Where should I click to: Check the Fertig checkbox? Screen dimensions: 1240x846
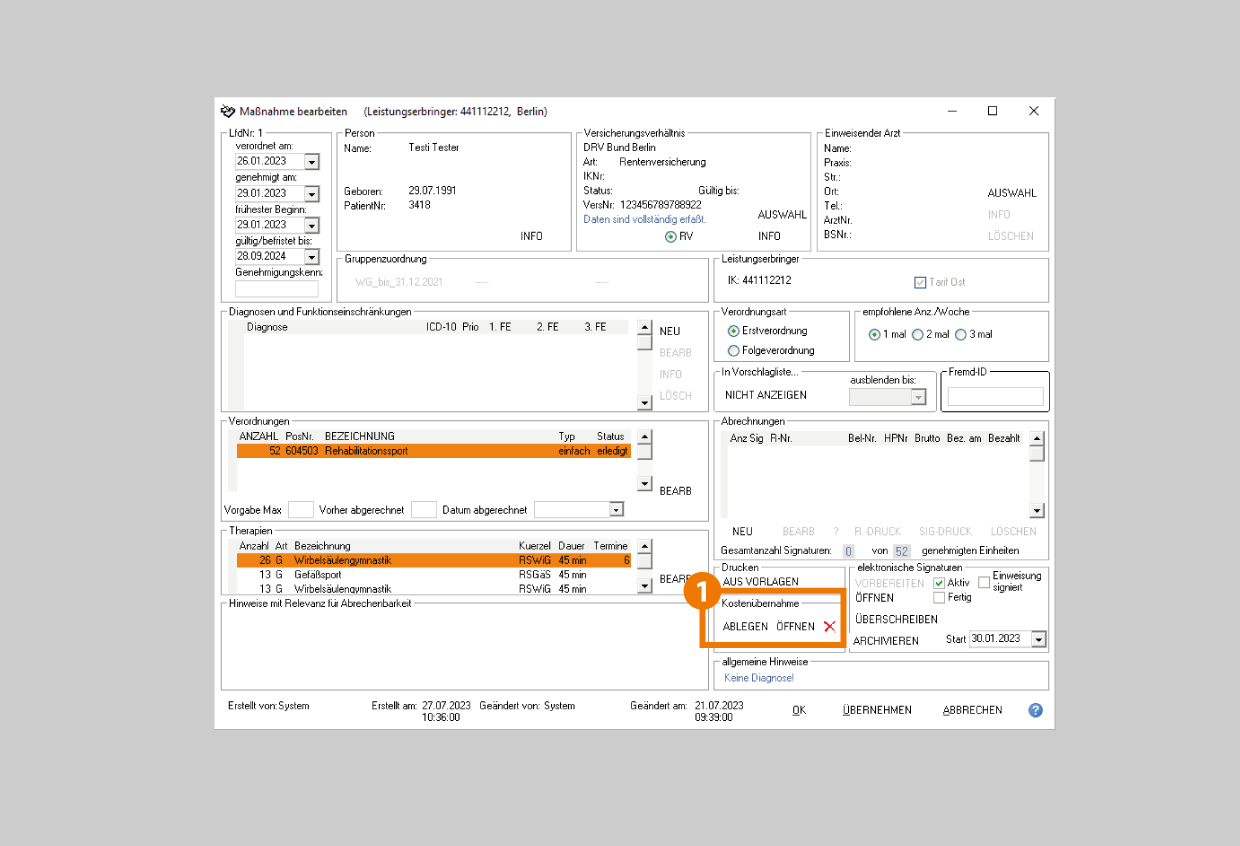pyautogui.click(x=939, y=598)
